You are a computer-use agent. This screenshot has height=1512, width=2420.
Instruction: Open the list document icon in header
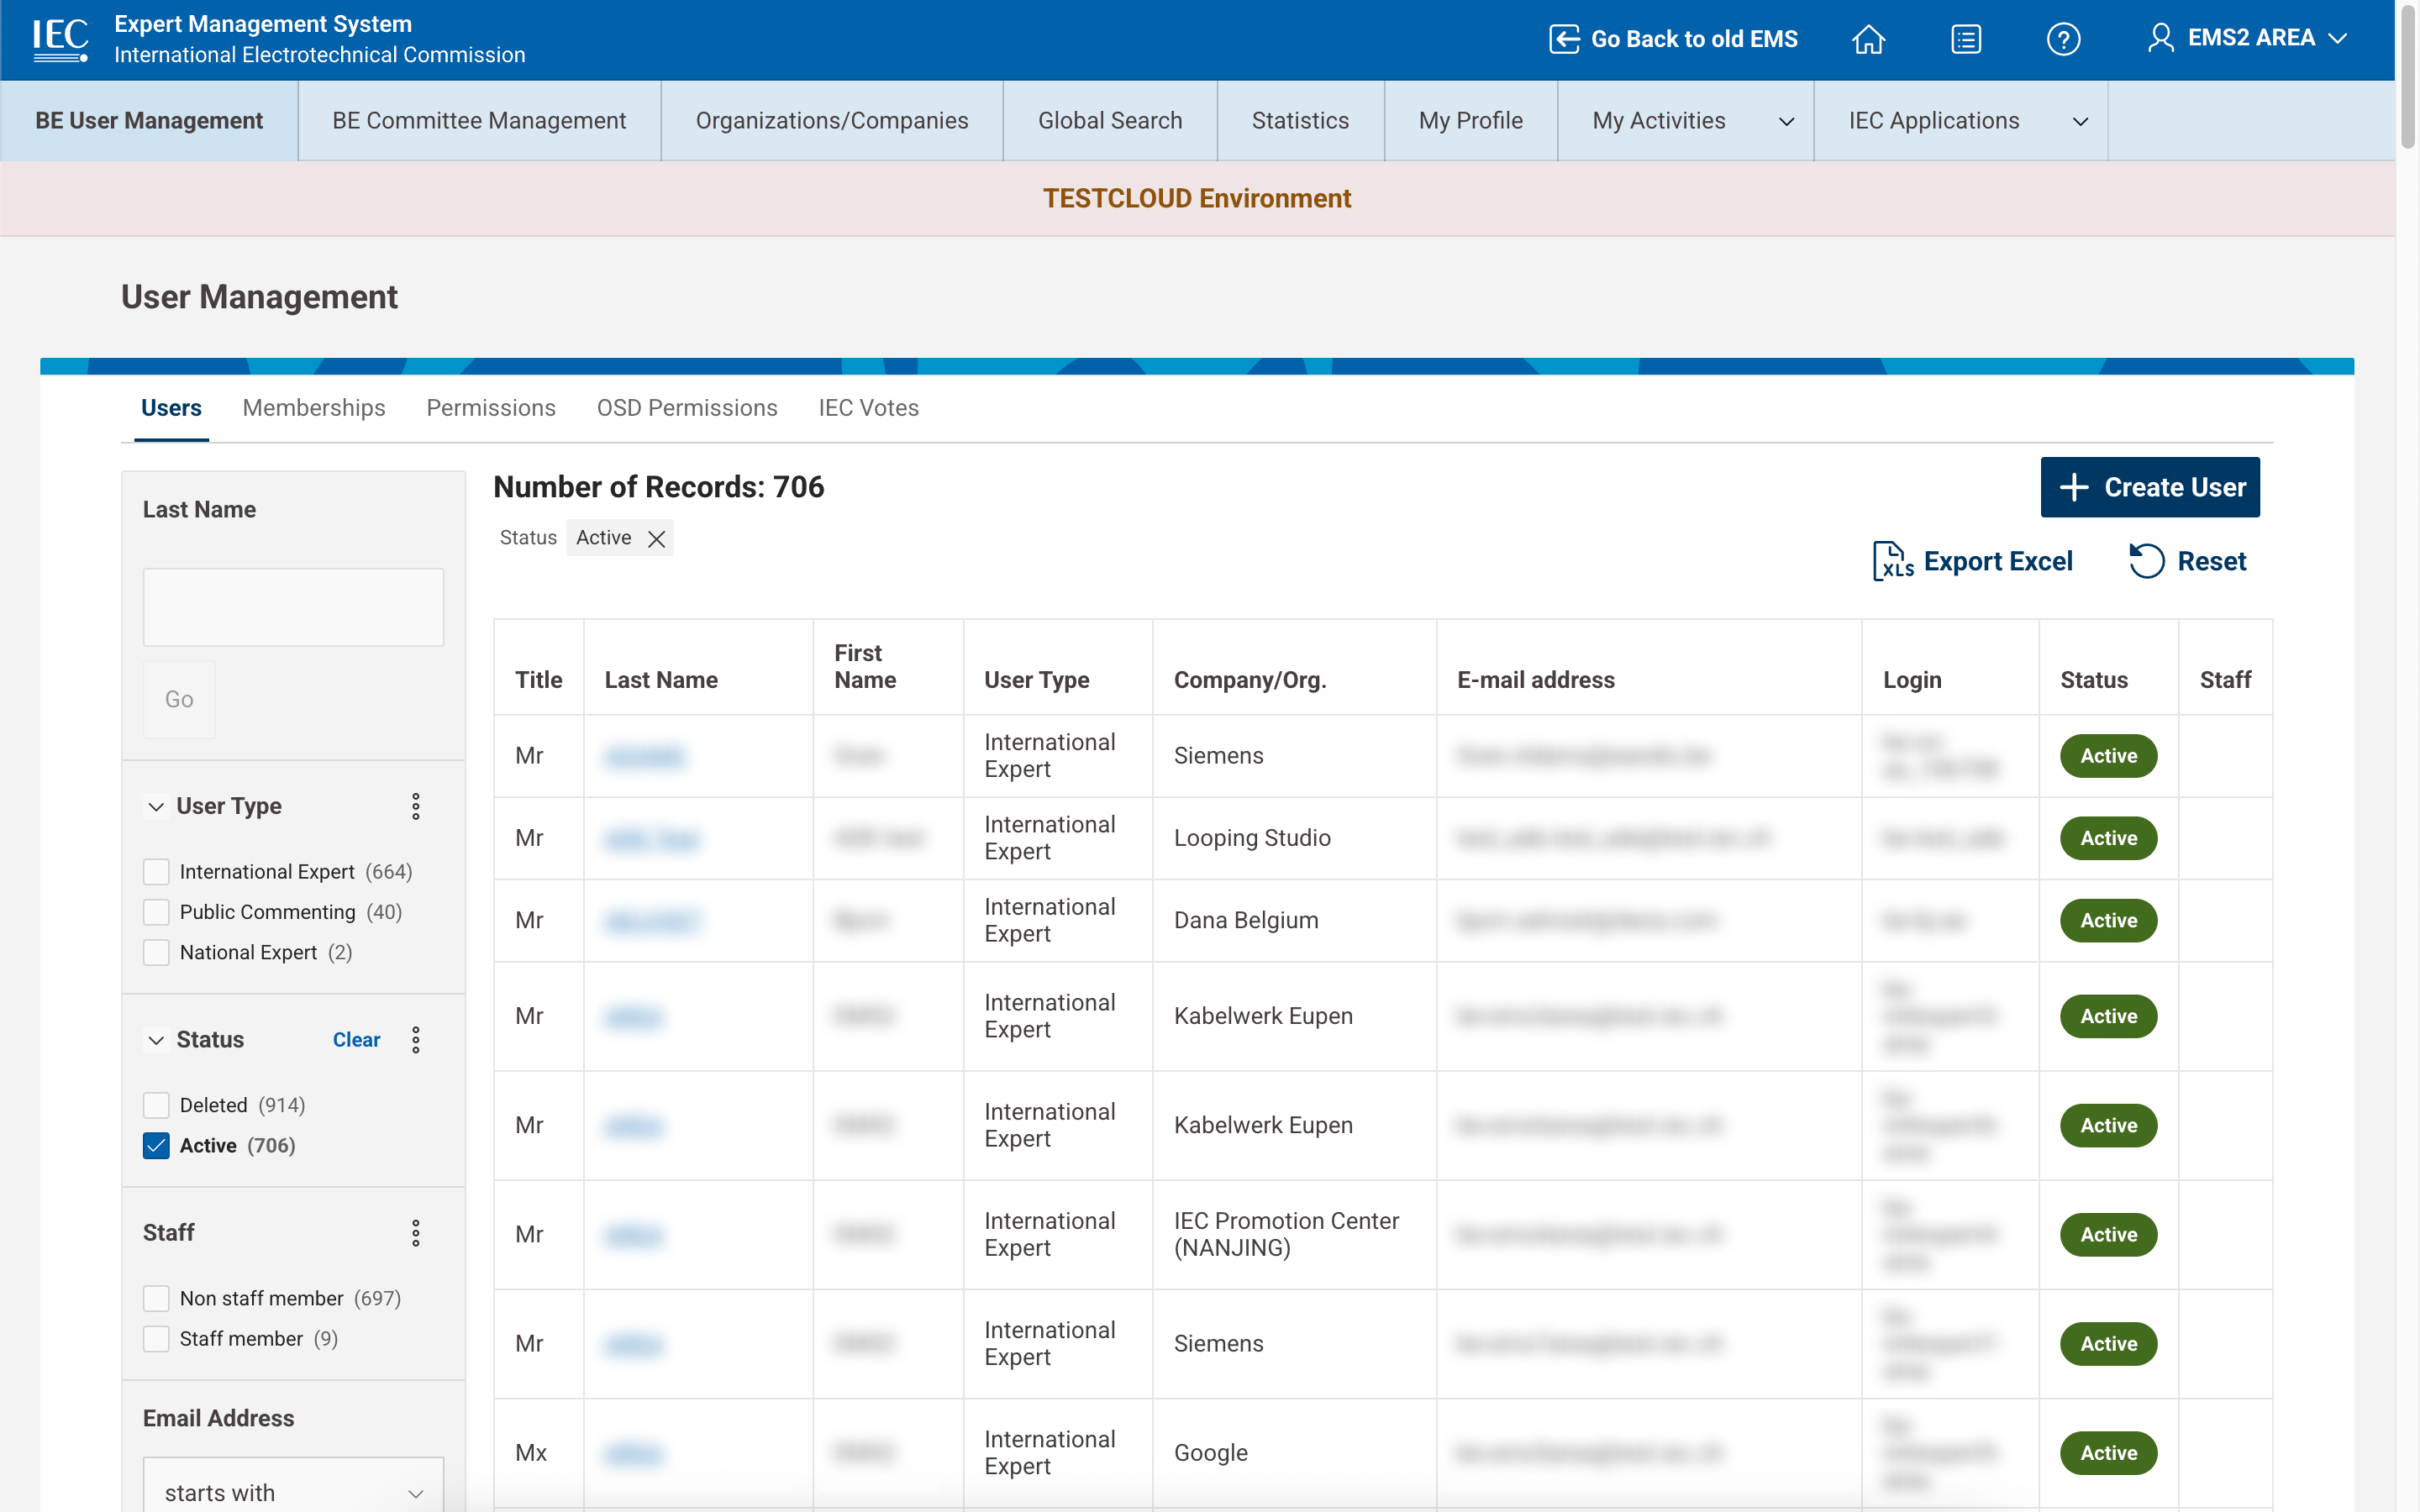pyautogui.click(x=1965, y=39)
